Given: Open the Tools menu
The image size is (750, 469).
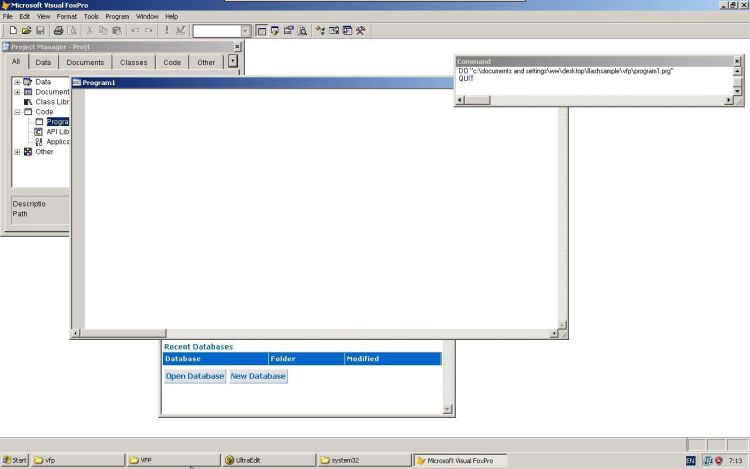Looking at the screenshot, I should pos(91,16).
